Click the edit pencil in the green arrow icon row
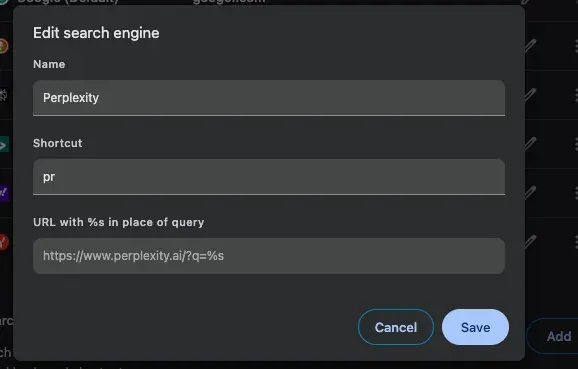The image size is (578, 369). 531,144
